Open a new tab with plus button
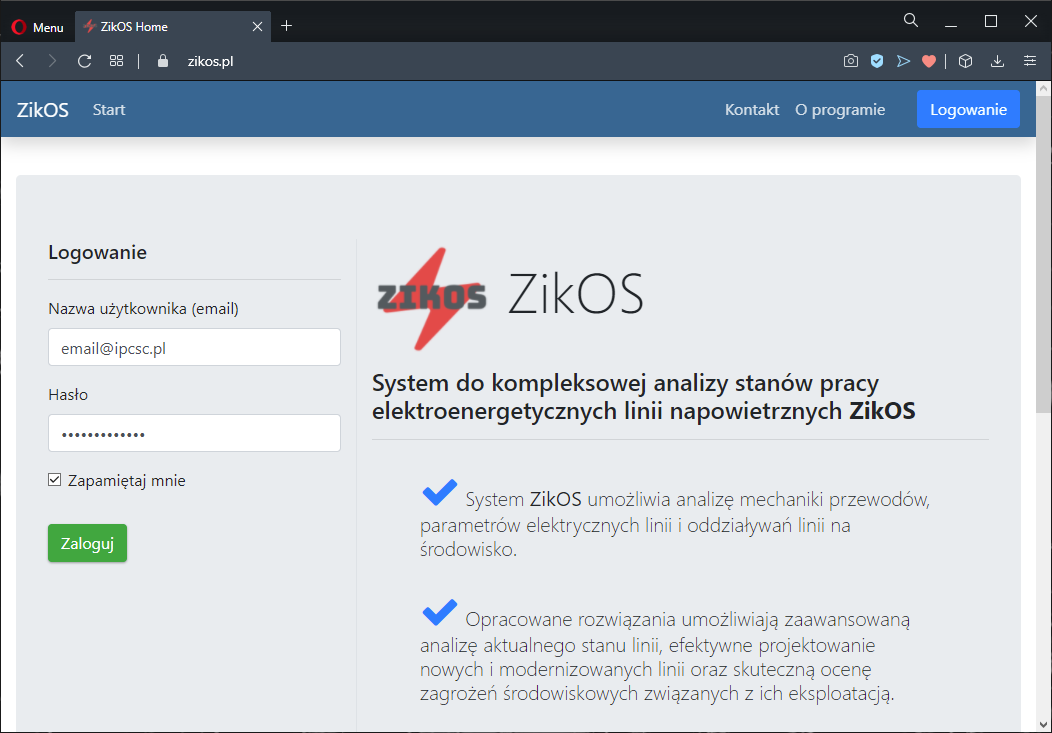Image resolution: width=1052 pixels, height=733 pixels. tap(287, 26)
